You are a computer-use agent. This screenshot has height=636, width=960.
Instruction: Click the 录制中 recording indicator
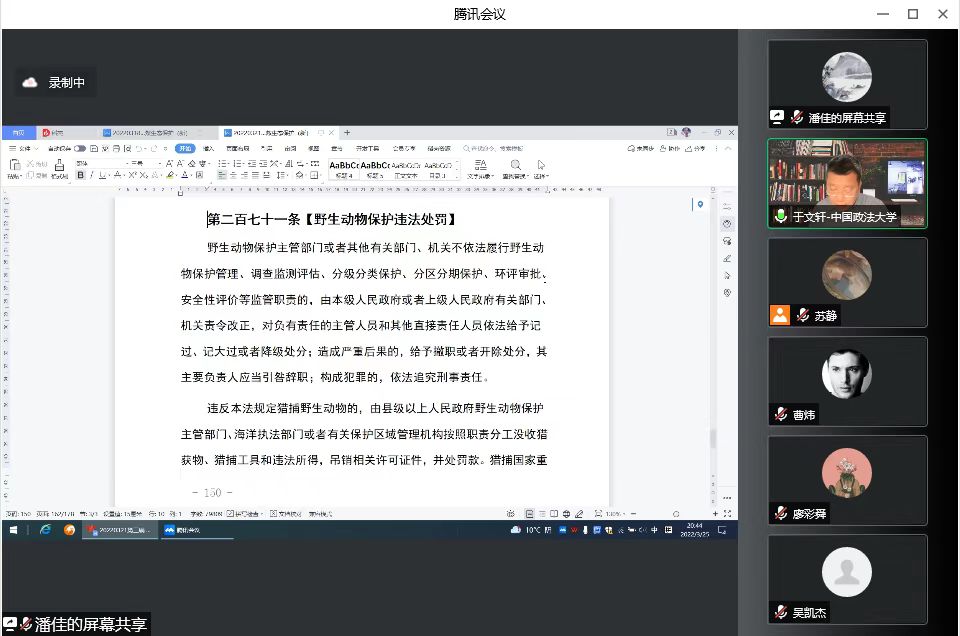[56, 83]
